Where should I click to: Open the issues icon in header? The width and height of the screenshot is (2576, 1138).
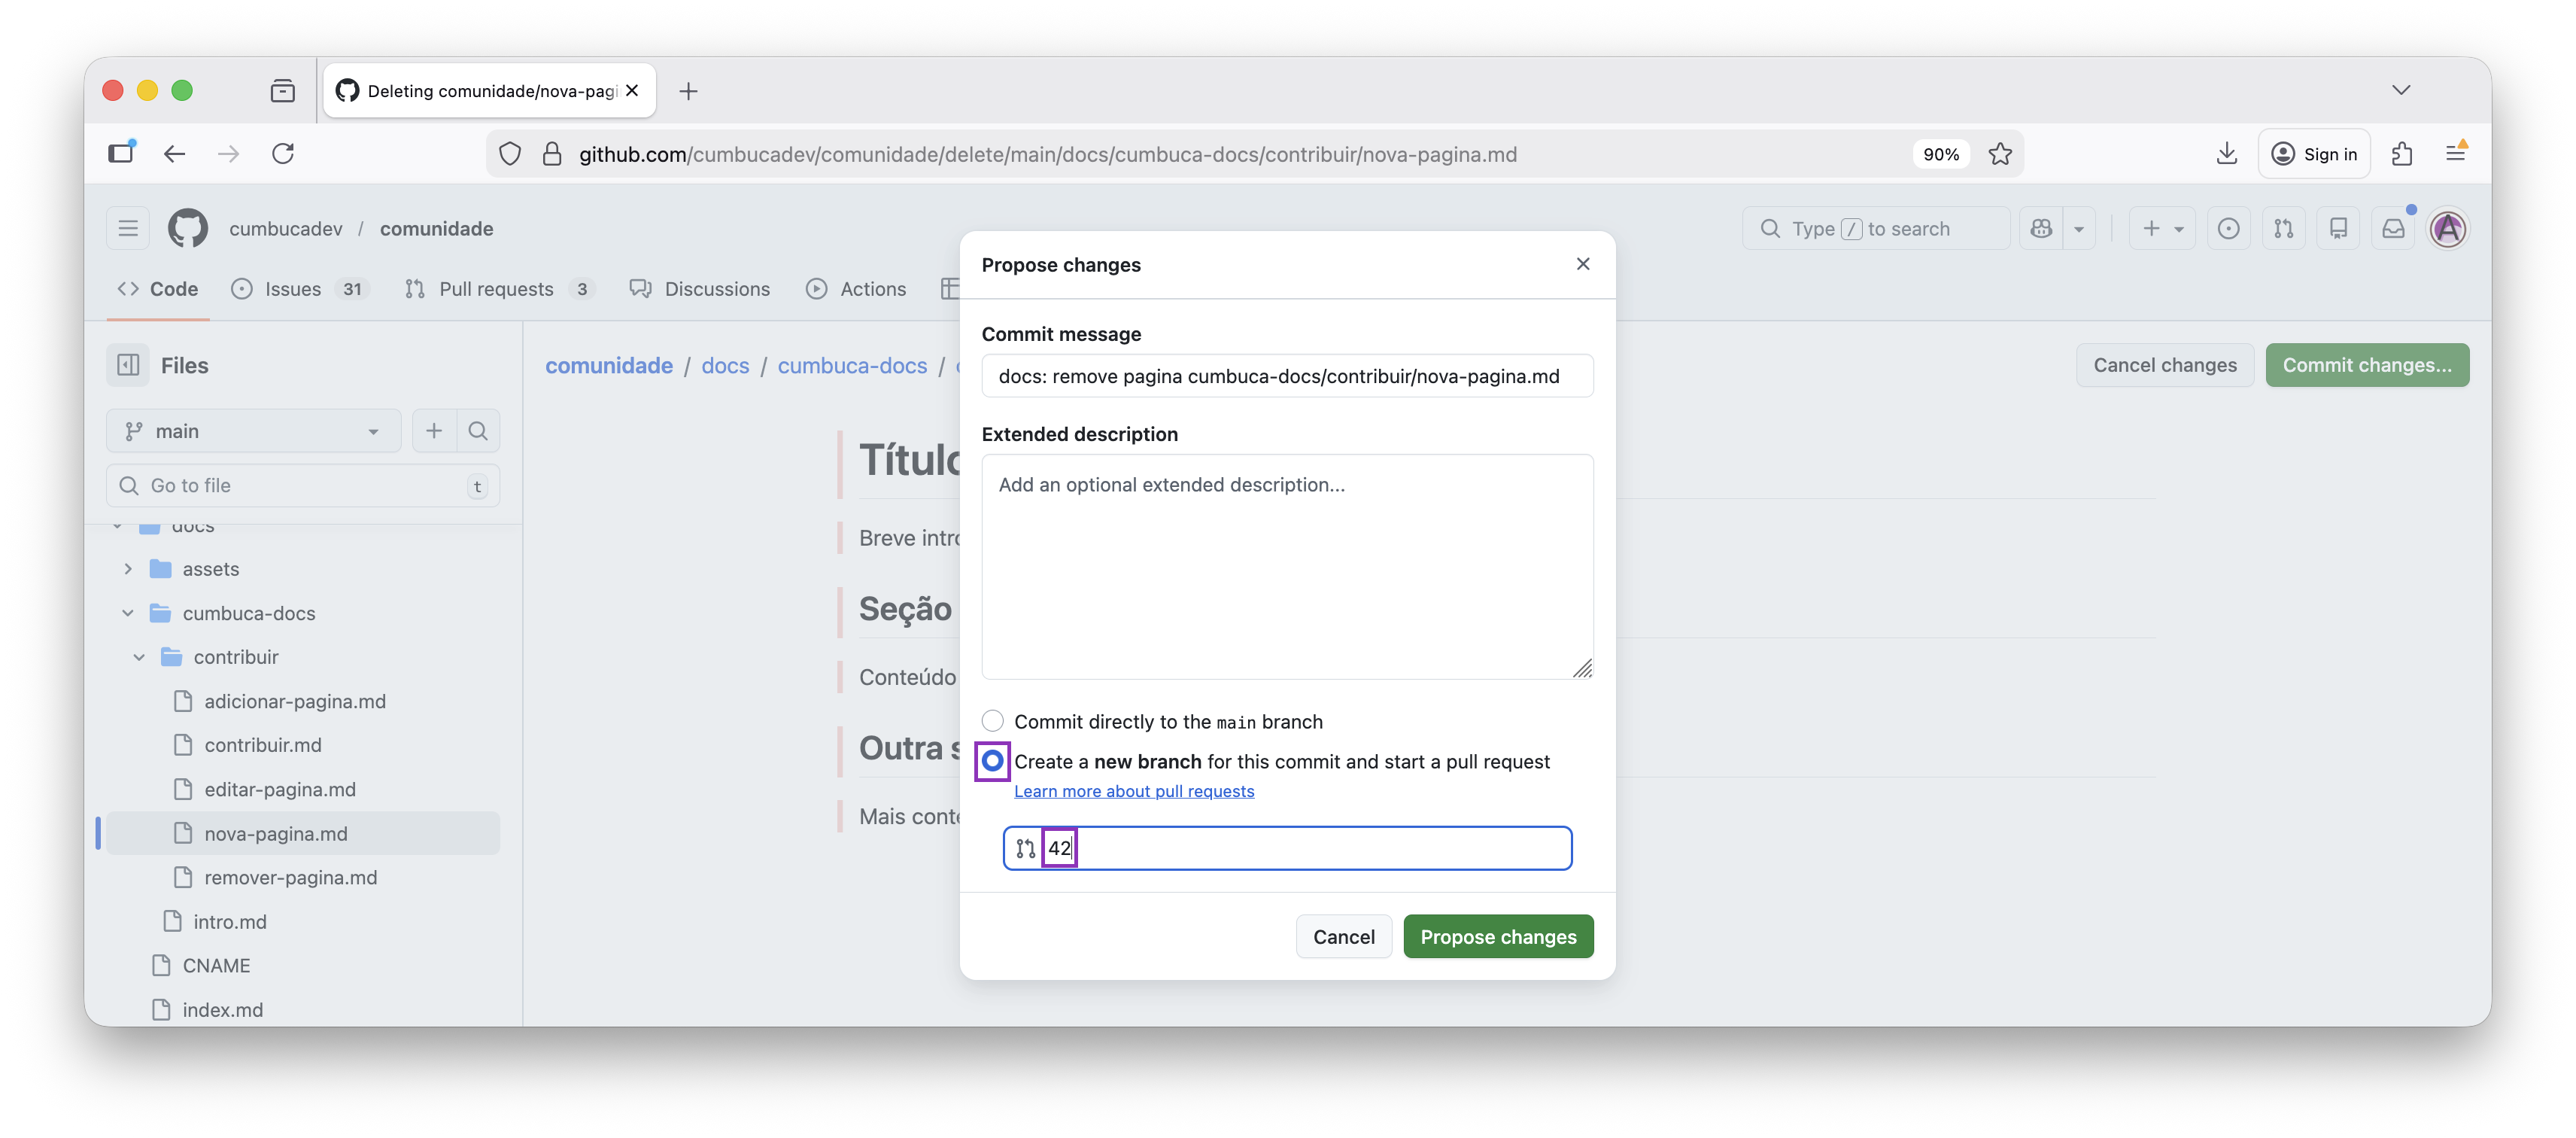click(x=2228, y=229)
